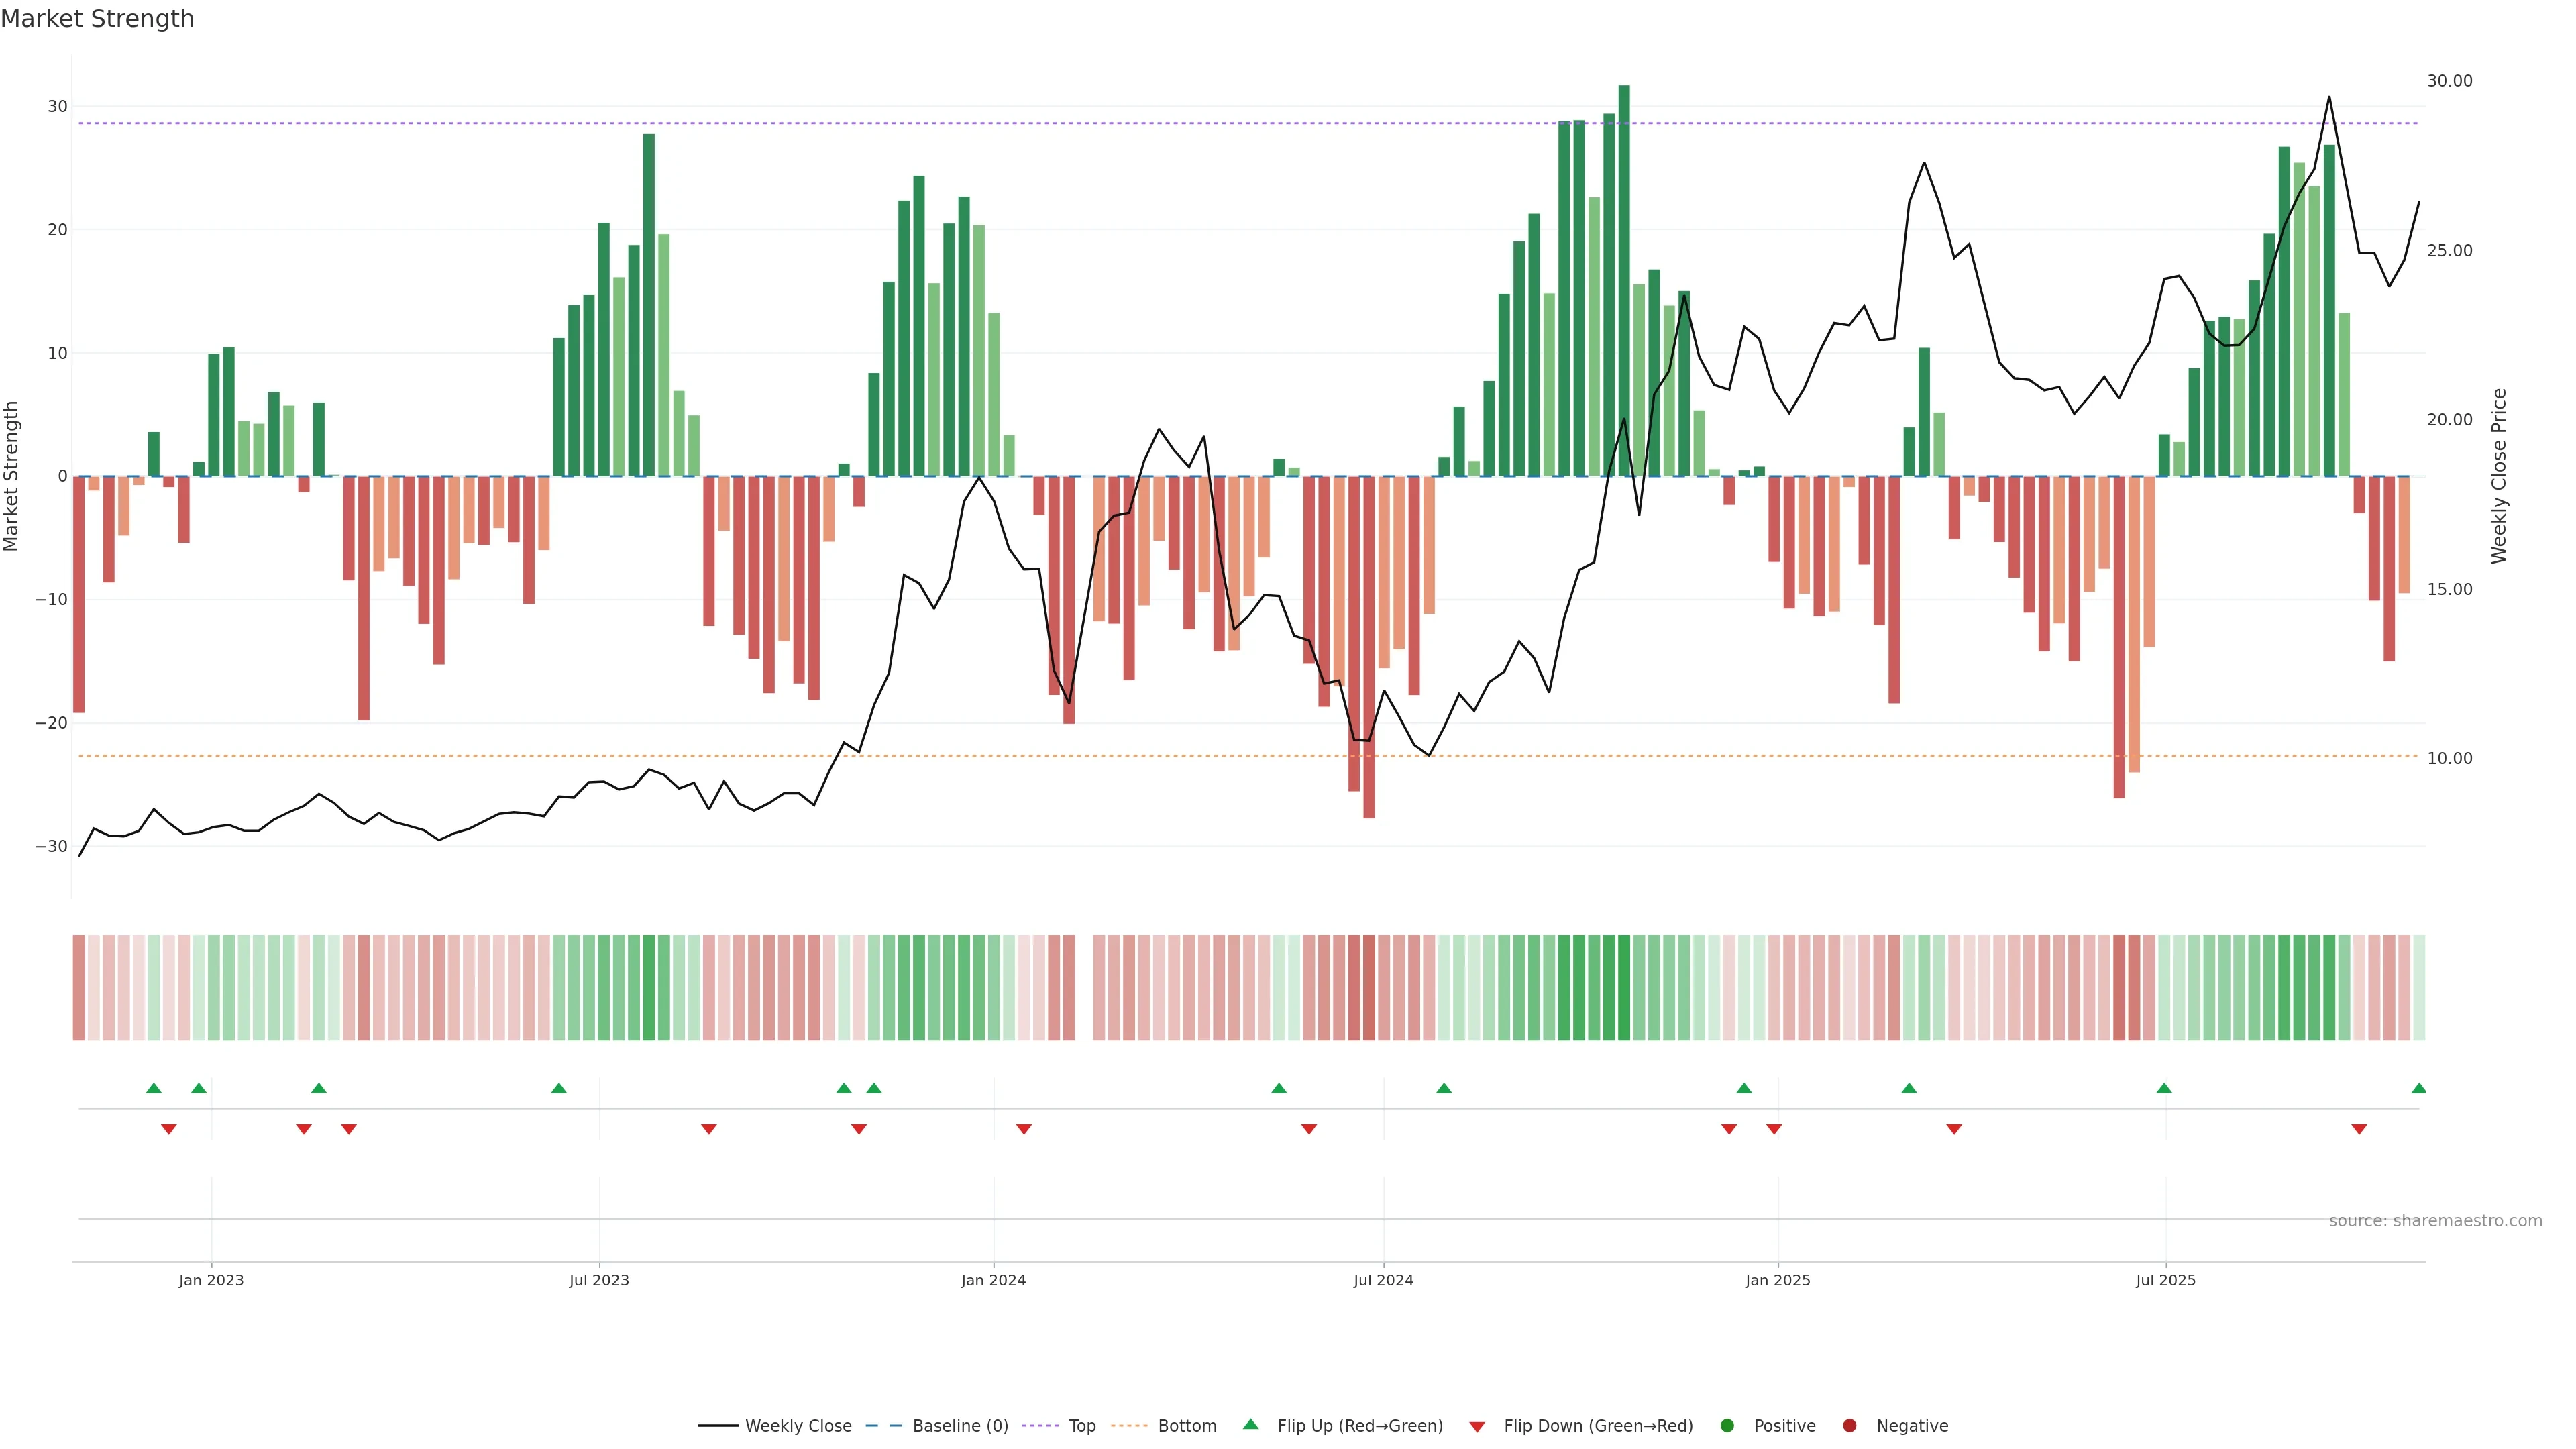This screenshot has height=1449, width=2576.
Task: Select the Jul 2025 x-axis label
Action: coord(2165,1280)
